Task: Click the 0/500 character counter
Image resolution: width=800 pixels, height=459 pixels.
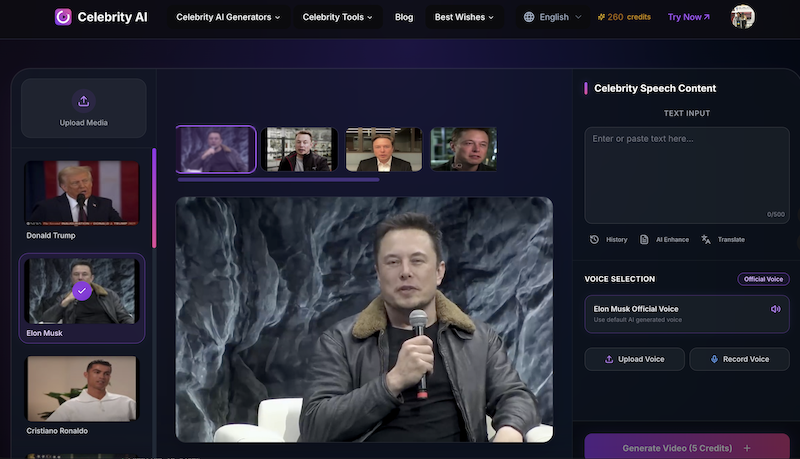Action: tap(776, 214)
